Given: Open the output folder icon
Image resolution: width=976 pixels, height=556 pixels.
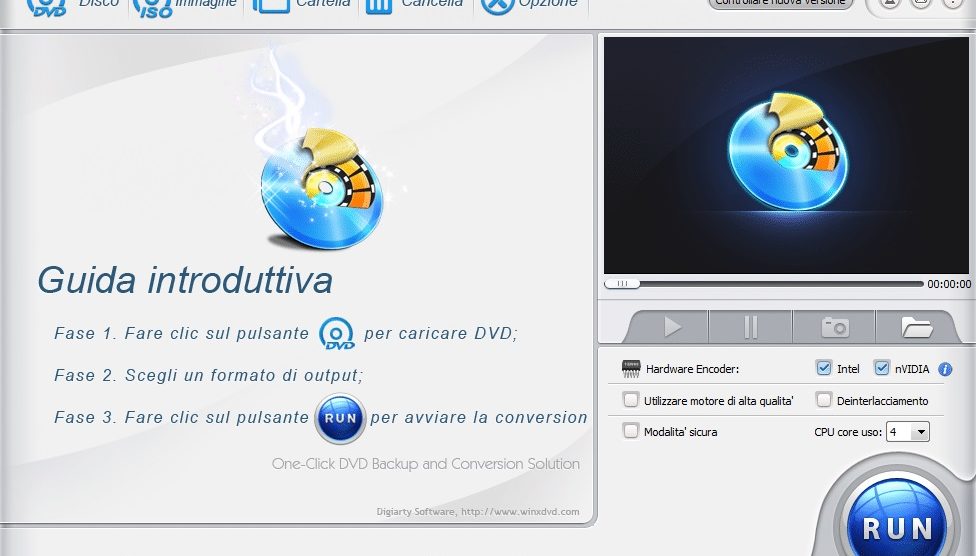Looking at the screenshot, I should click(x=916, y=327).
